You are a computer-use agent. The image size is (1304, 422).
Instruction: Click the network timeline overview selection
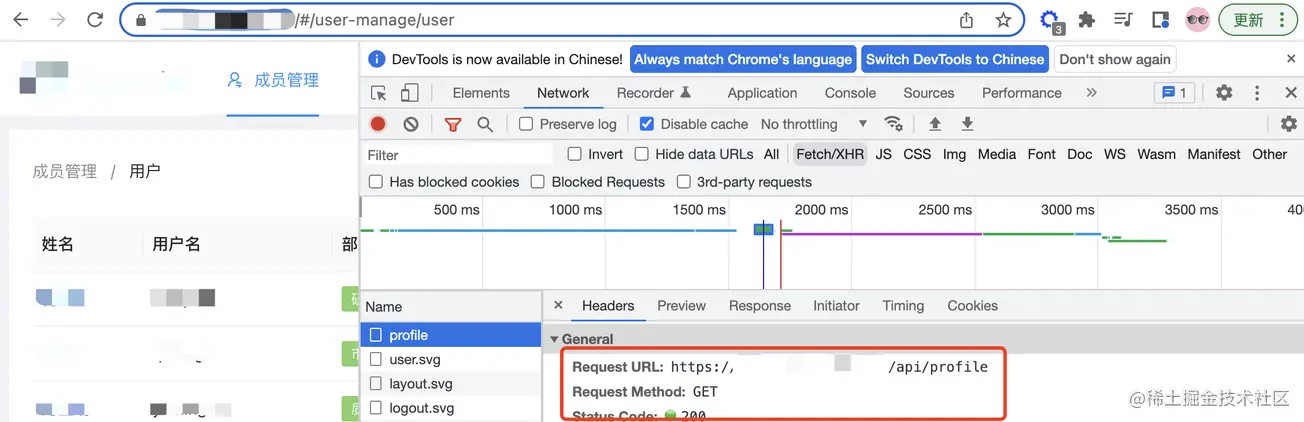pyautogui.click(x=763, y=230)
